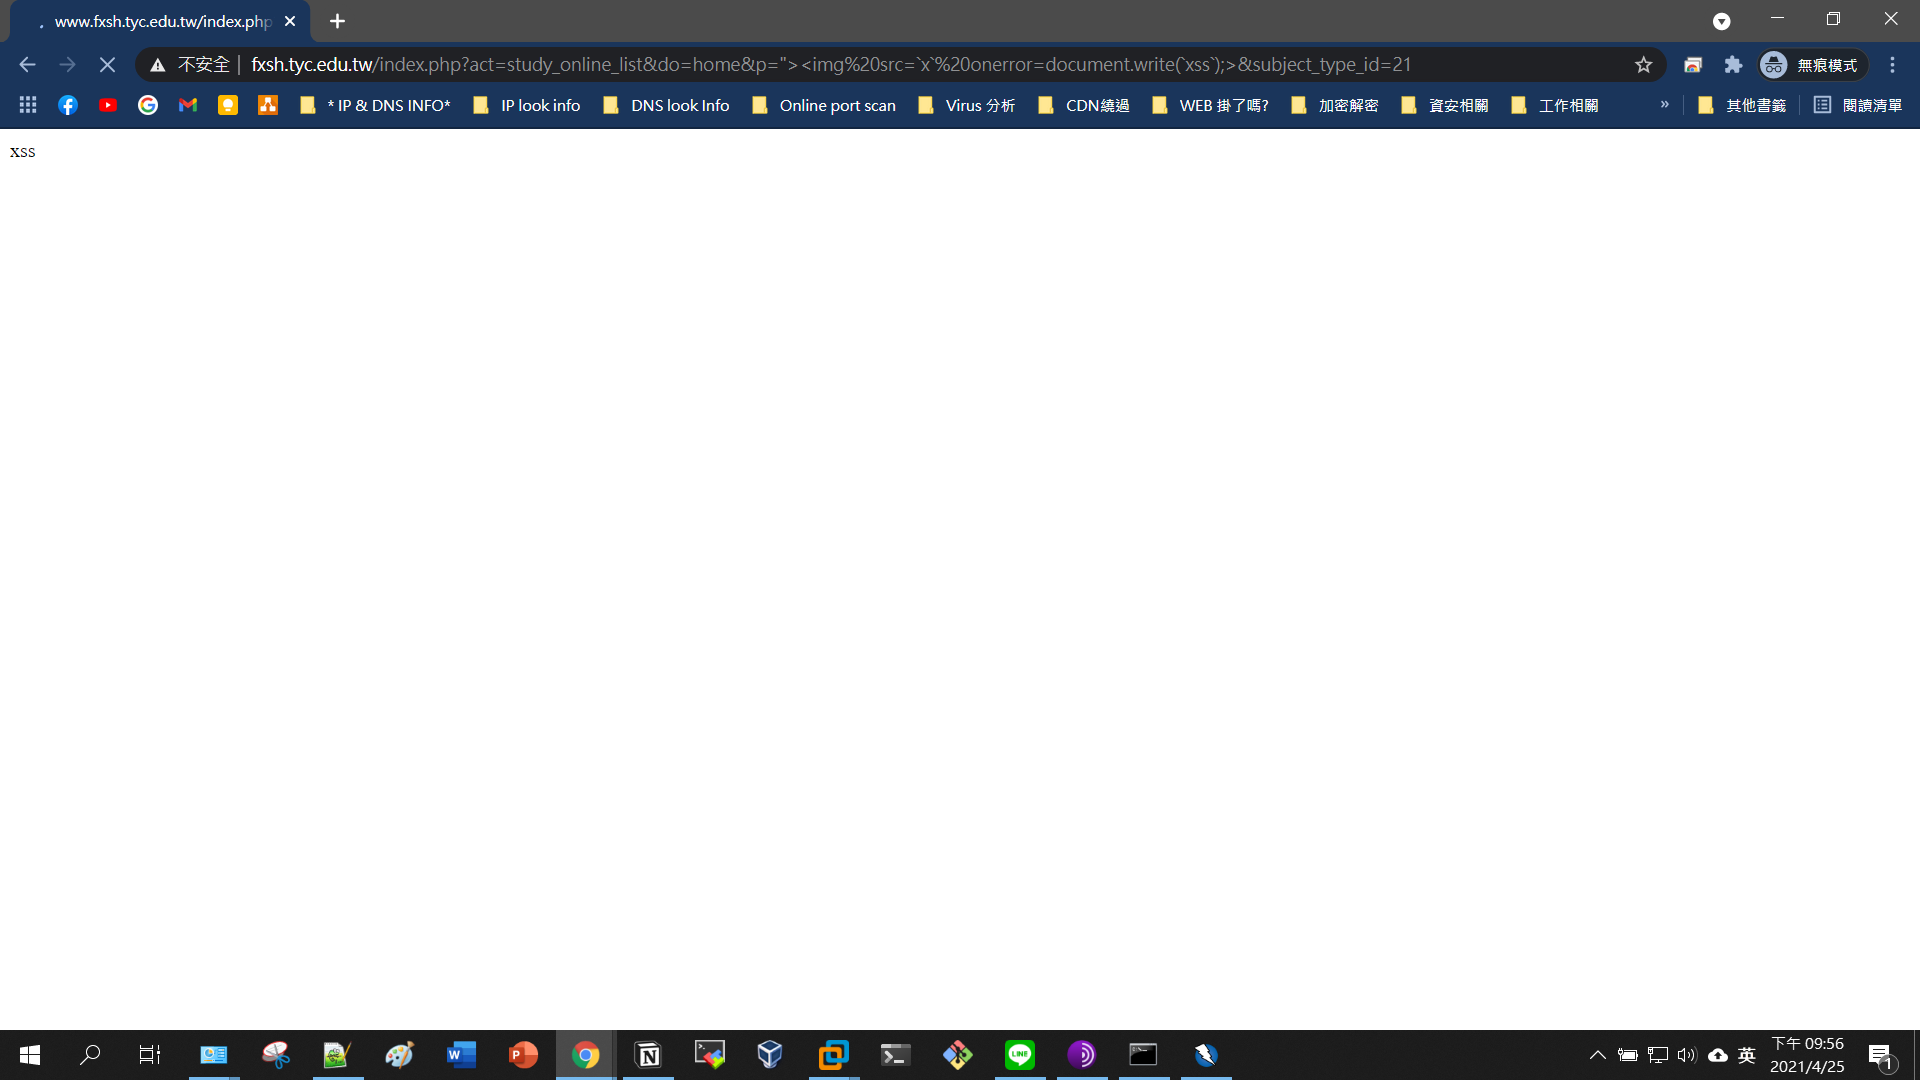1920x1080 pixels.
Task: Open the tab search dropdown arrow
Action: click(x=1721, y=21)
